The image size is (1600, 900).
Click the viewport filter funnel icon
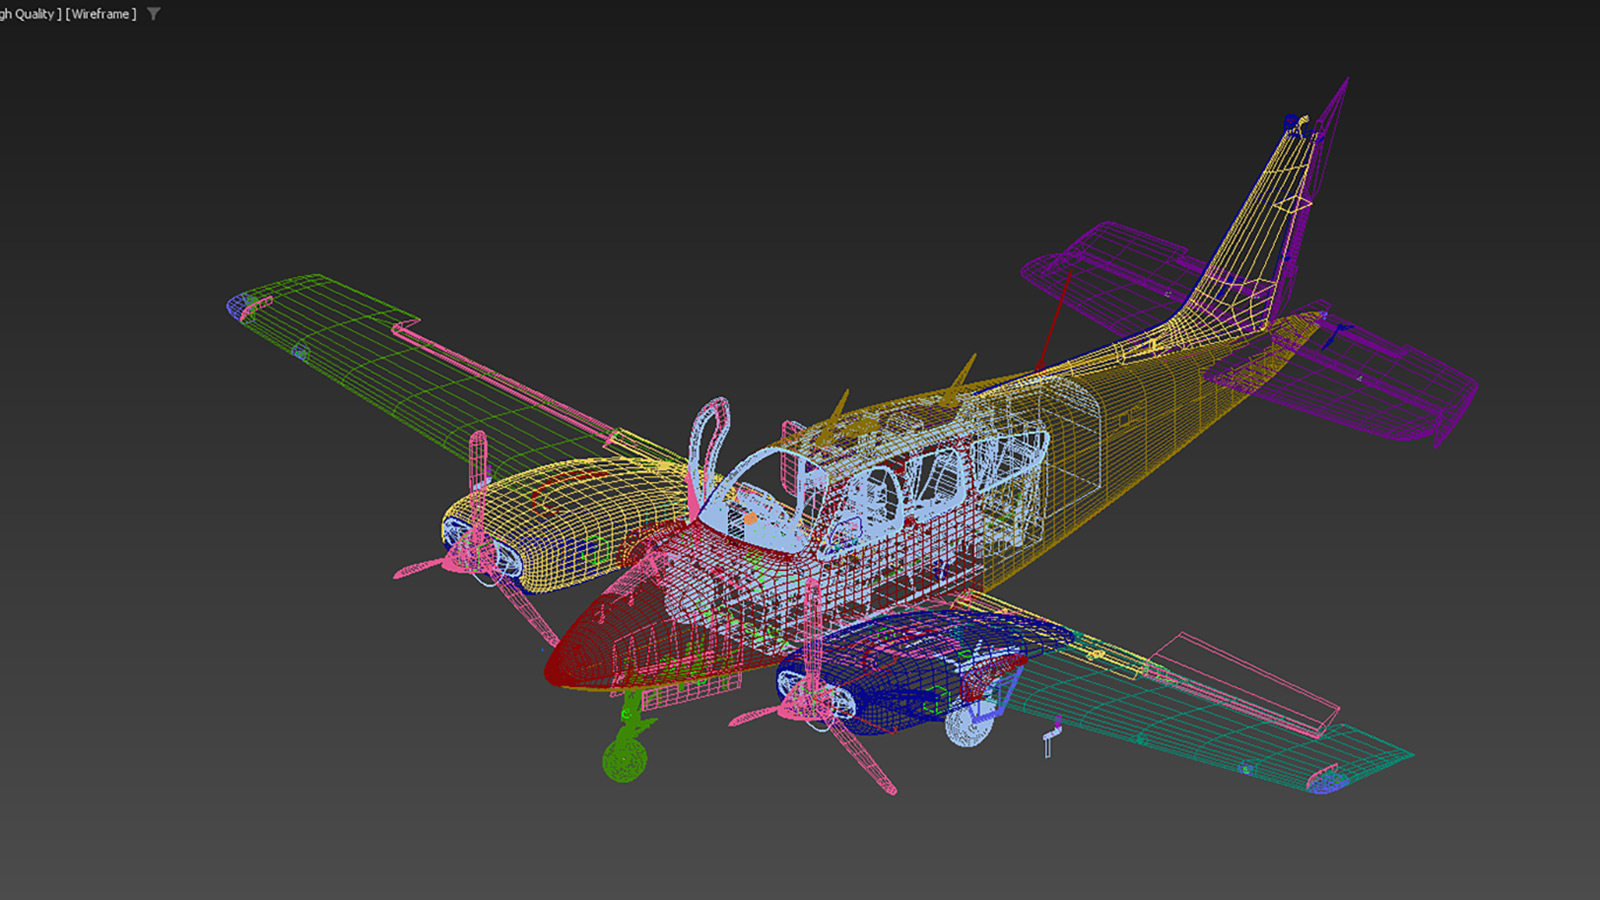tap(153, 14)
